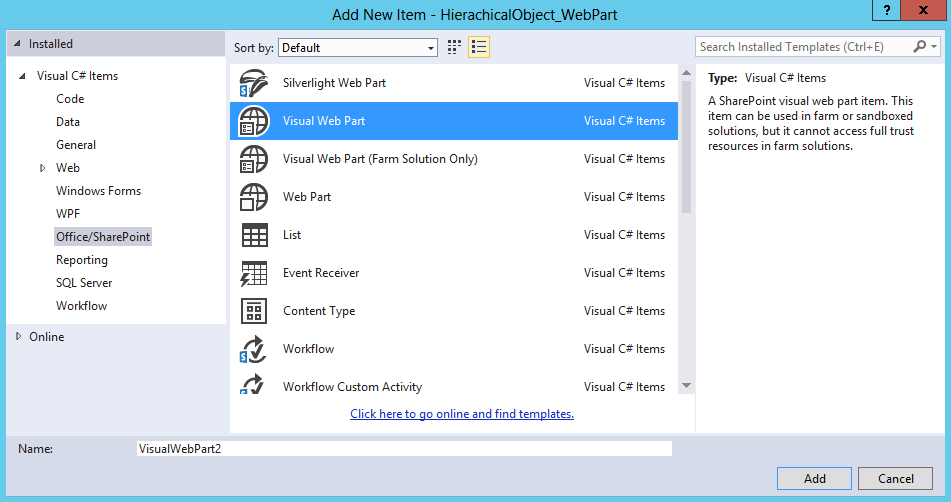Collapse the Visual C# Items node

pyautogui.click(x=23, y=76)
